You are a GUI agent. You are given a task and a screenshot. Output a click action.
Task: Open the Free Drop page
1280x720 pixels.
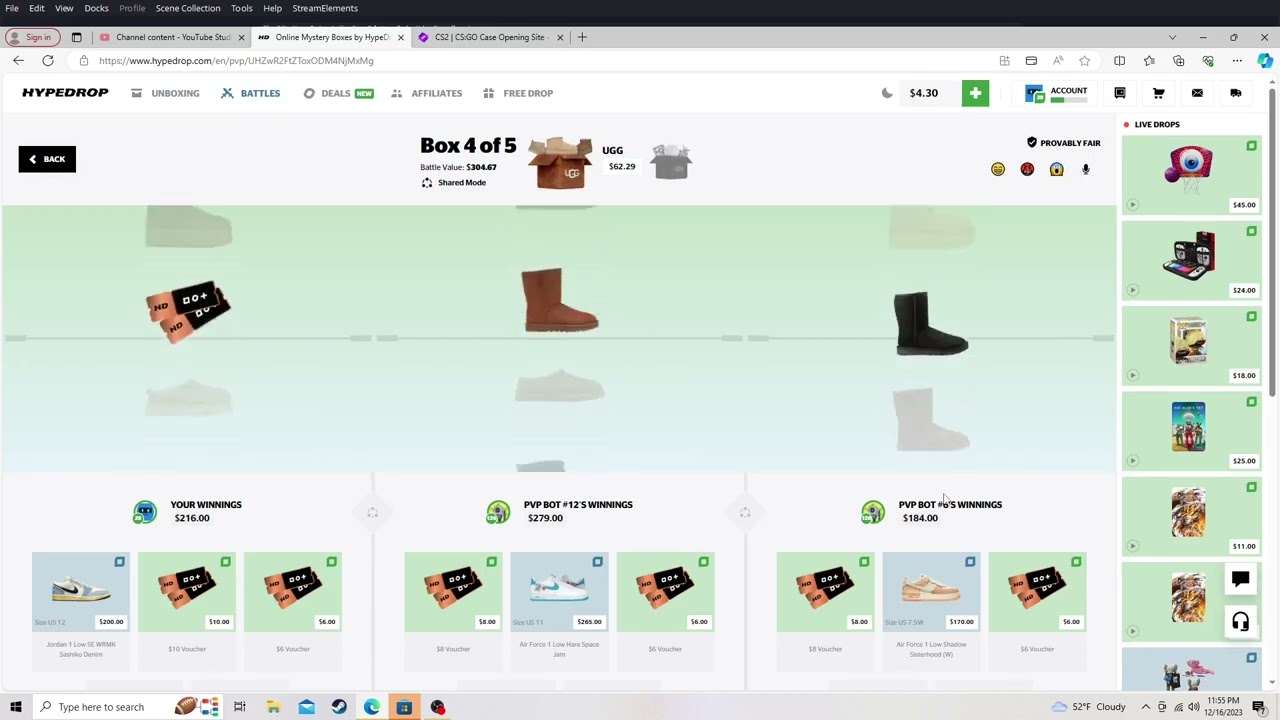pyautogui.click(x=518, y=93)
